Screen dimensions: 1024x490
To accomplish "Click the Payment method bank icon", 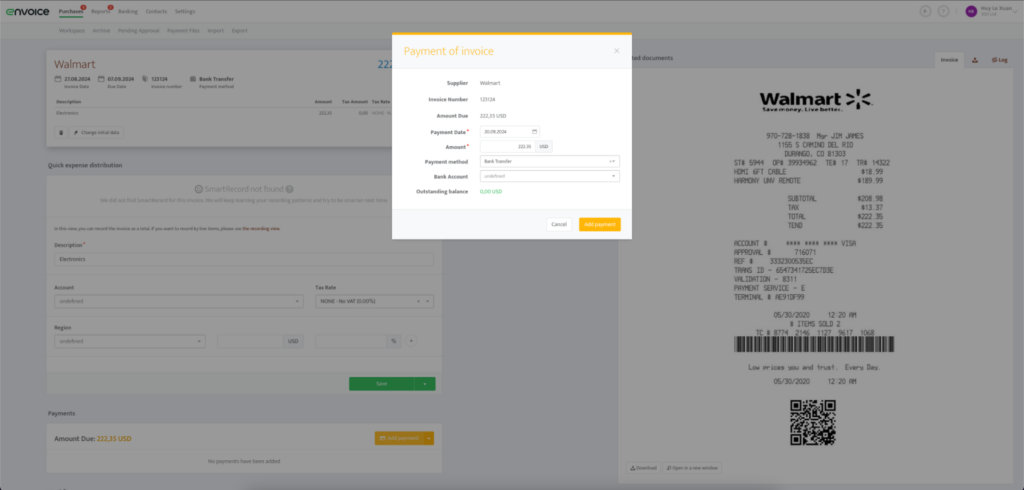I will tap(193, 79).
